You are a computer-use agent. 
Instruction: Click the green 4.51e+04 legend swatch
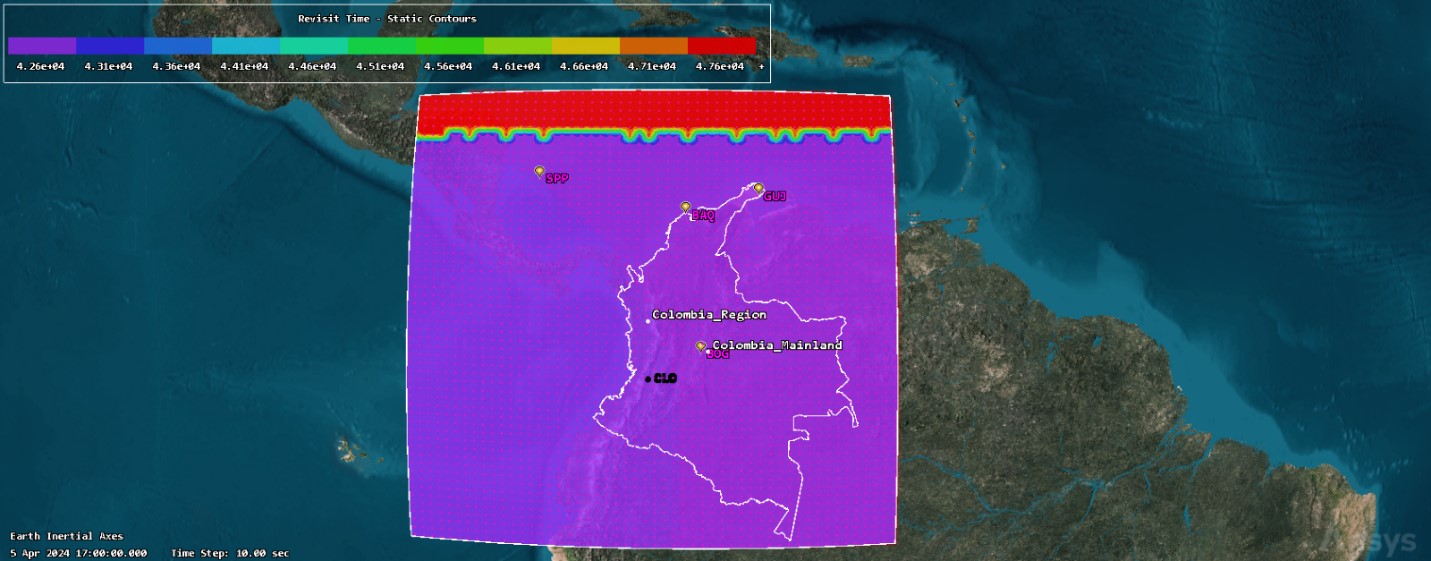click(x=382, y=46)
